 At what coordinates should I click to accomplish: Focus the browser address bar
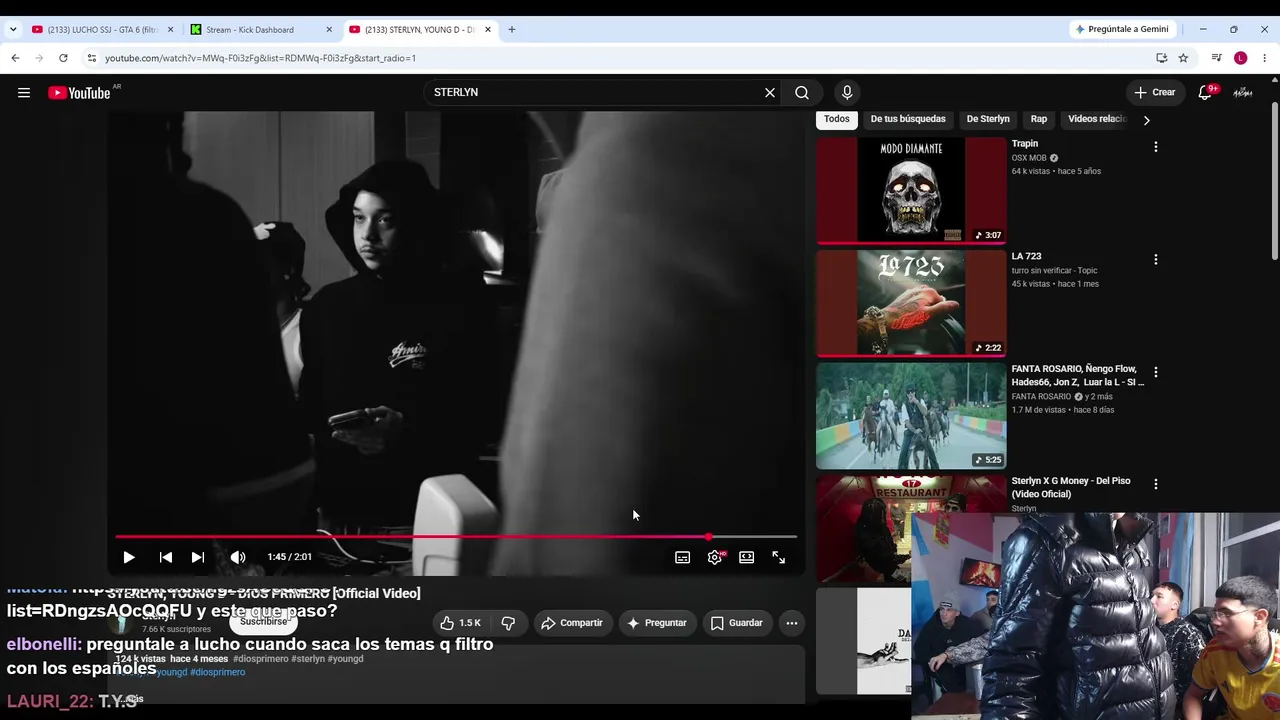tap(620, 58)
